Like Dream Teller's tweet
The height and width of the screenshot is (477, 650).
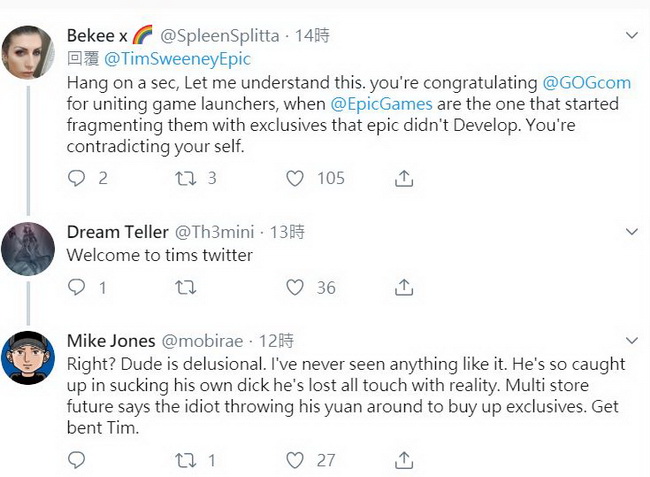click(x=295, y=287)
